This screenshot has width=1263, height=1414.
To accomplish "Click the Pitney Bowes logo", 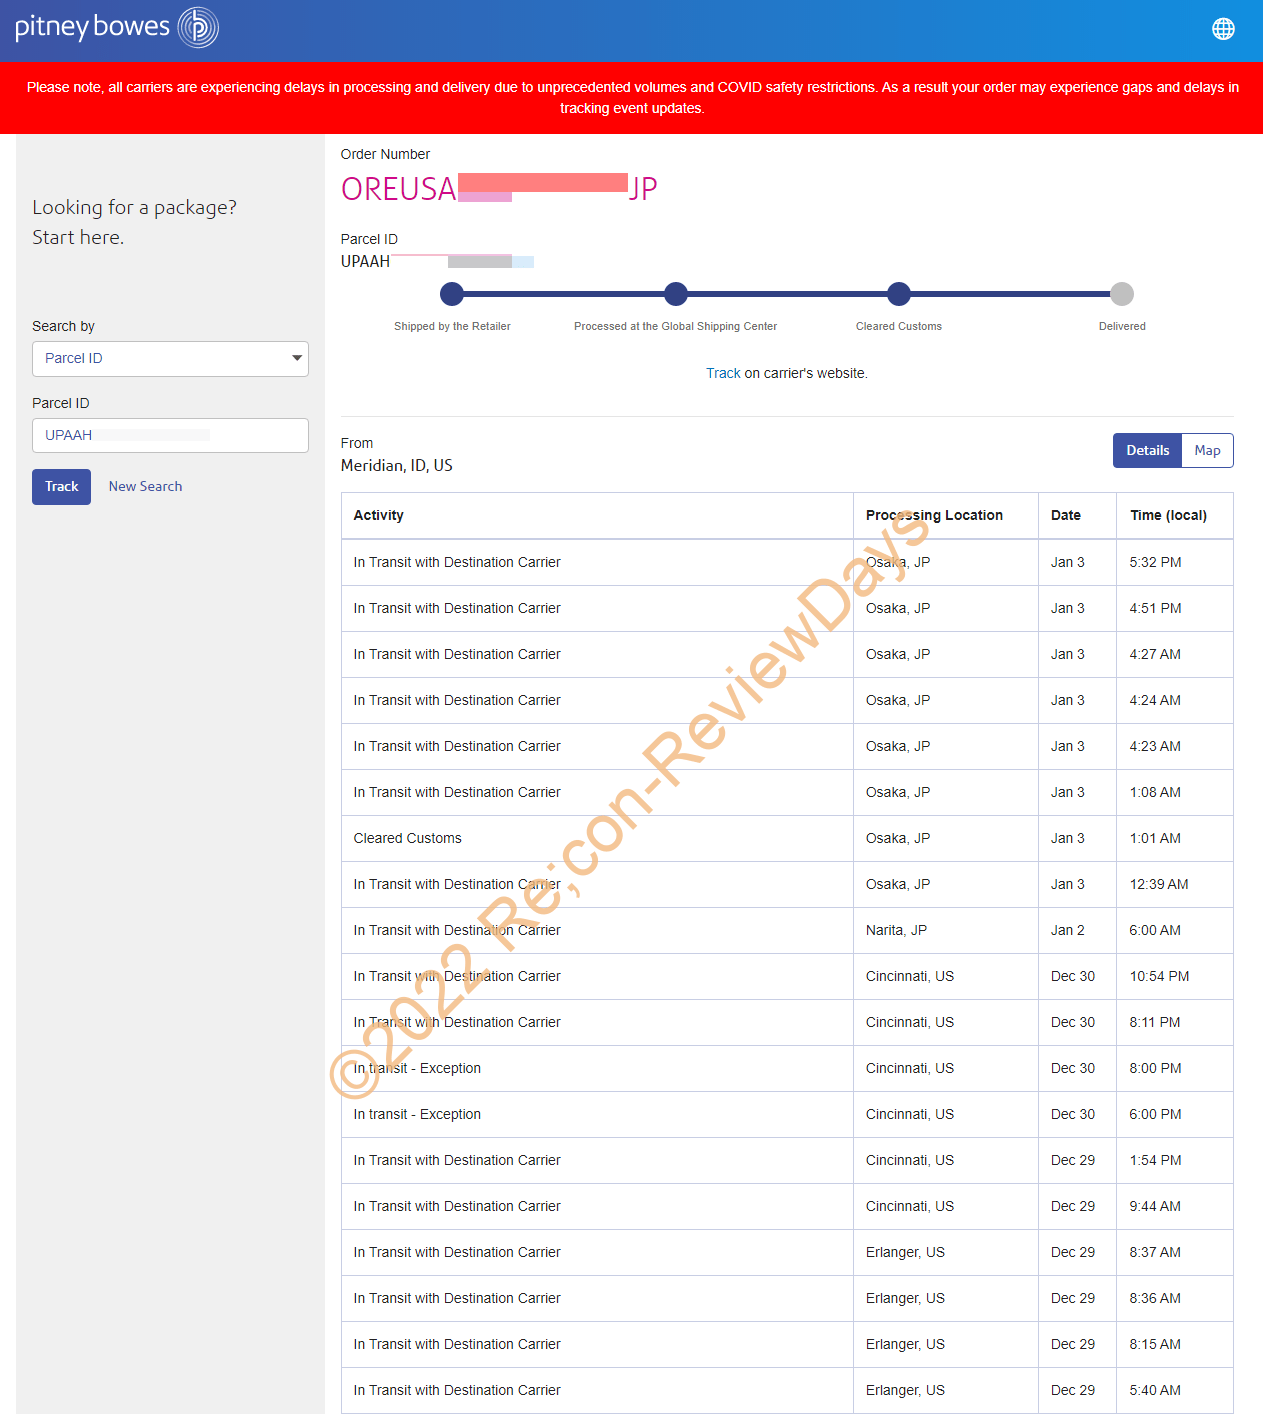I will click(x=115, y=28).
